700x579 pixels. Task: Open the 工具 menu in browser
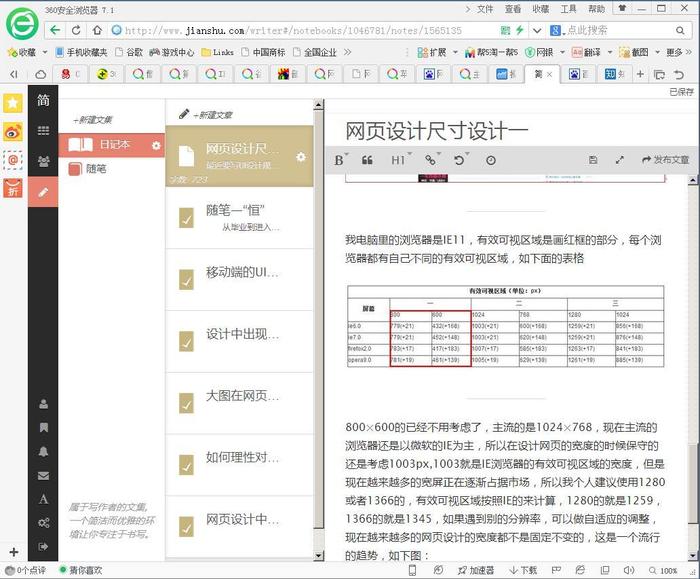click(568, 8)
